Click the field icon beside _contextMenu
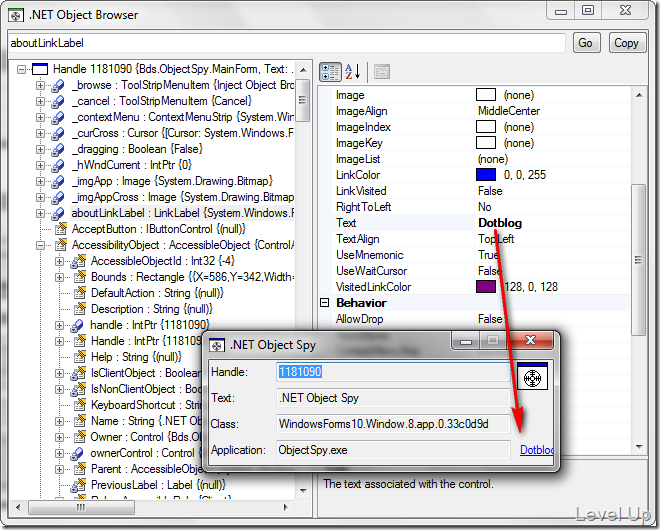660x530 pixels. pos(58,117)
